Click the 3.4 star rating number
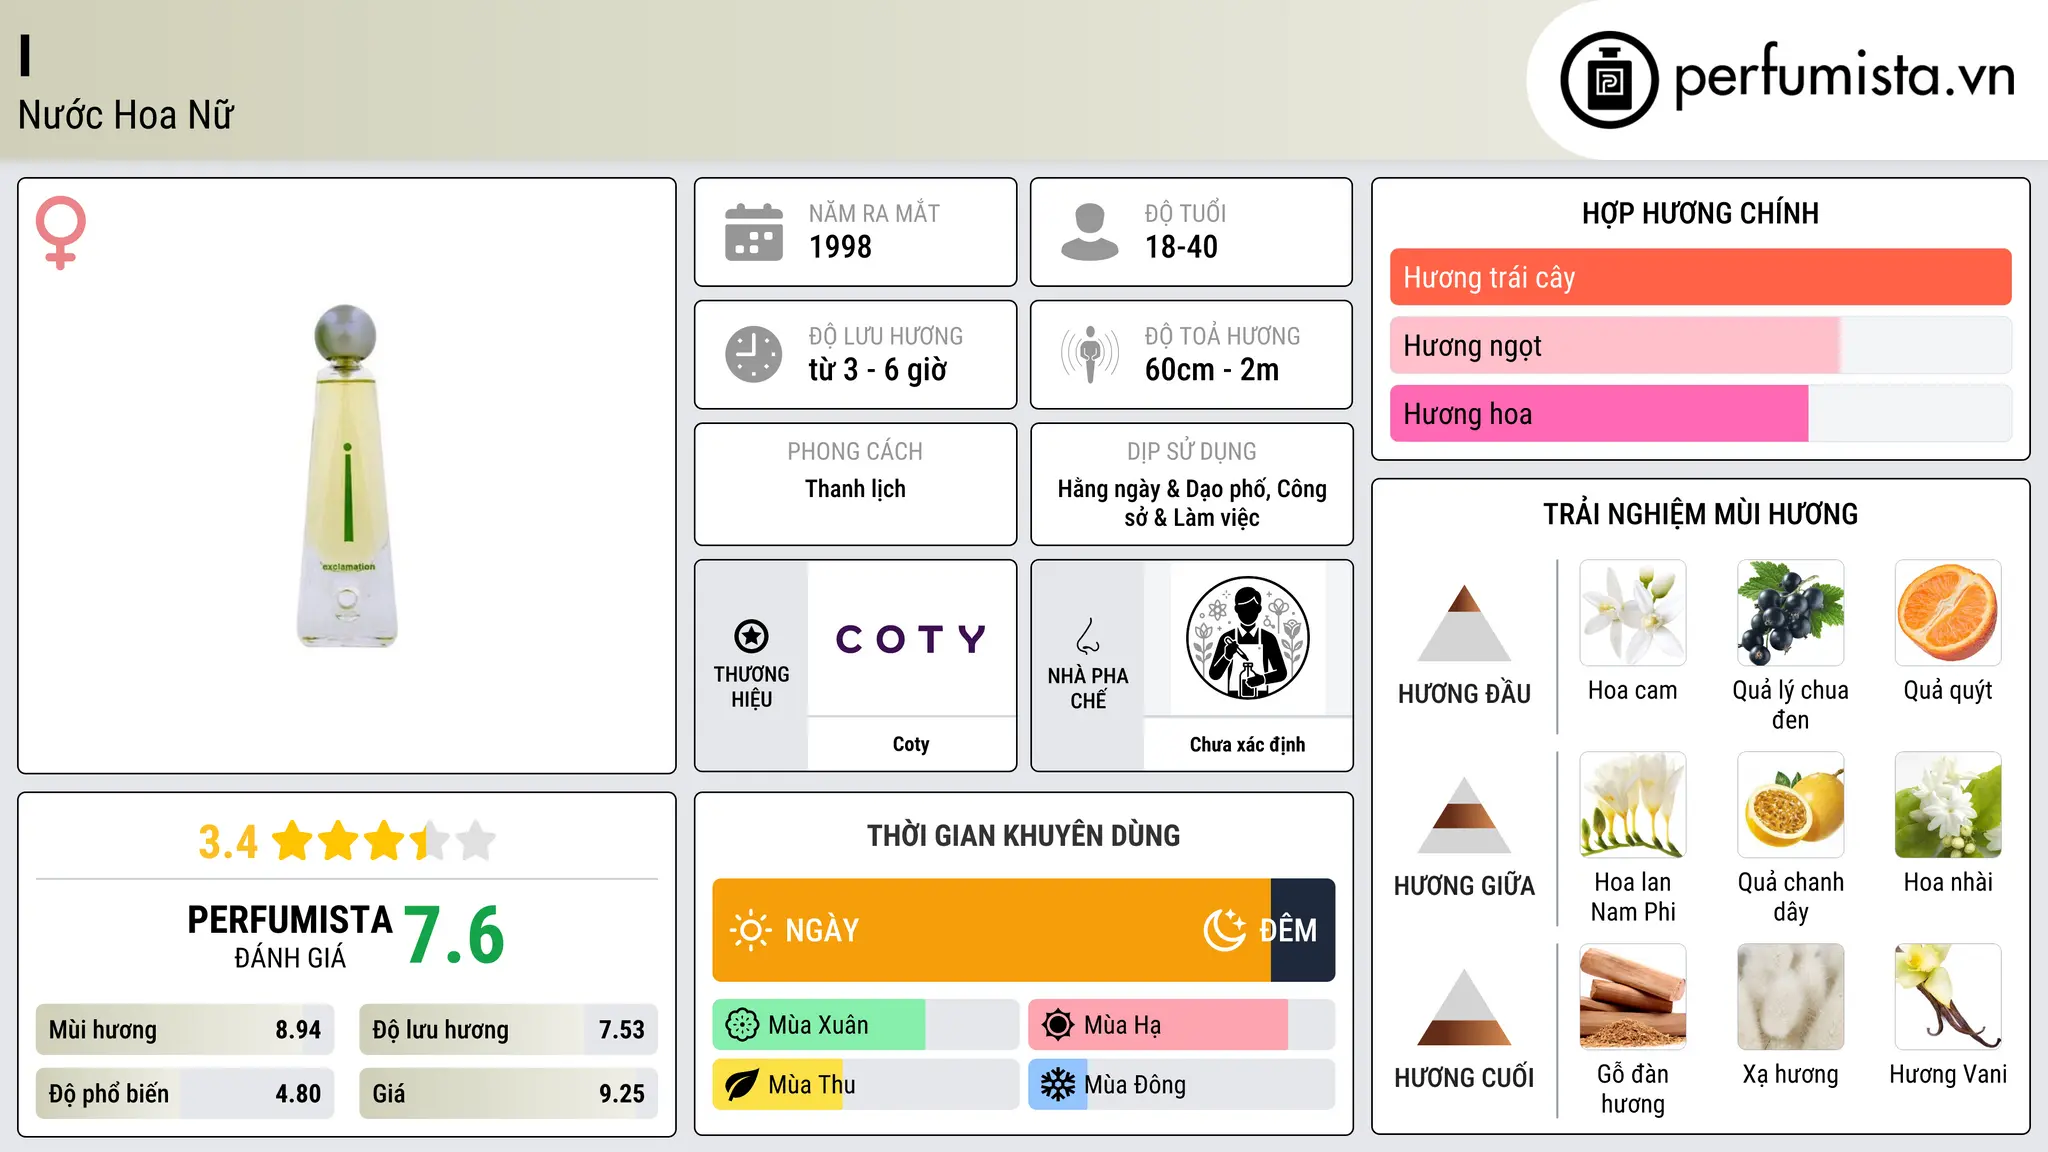Viewport: 2048px width, 1152px height. (228, 842)
